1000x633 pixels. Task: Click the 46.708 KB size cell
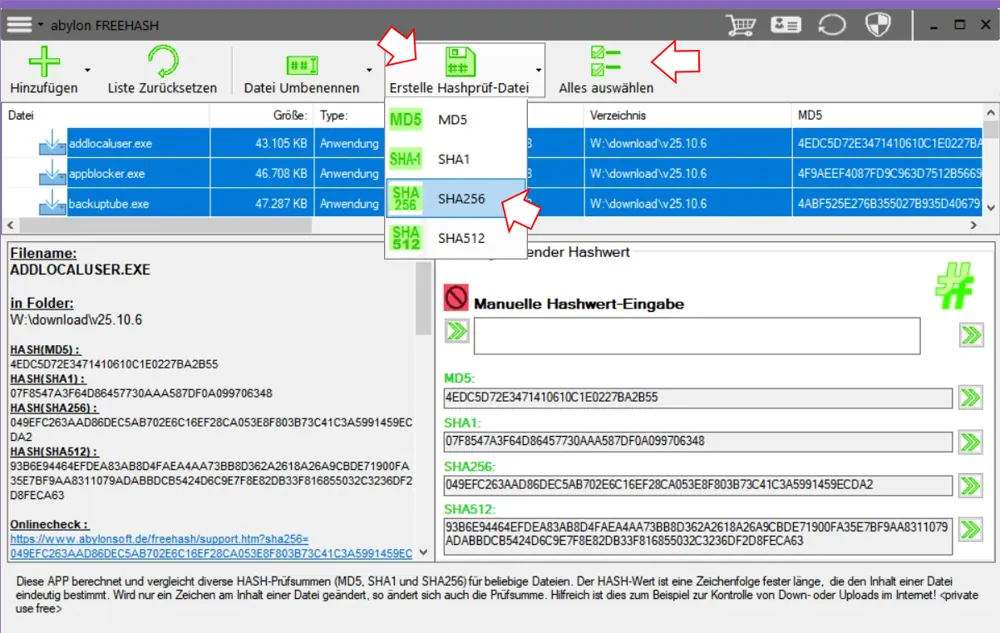(261, 173)
